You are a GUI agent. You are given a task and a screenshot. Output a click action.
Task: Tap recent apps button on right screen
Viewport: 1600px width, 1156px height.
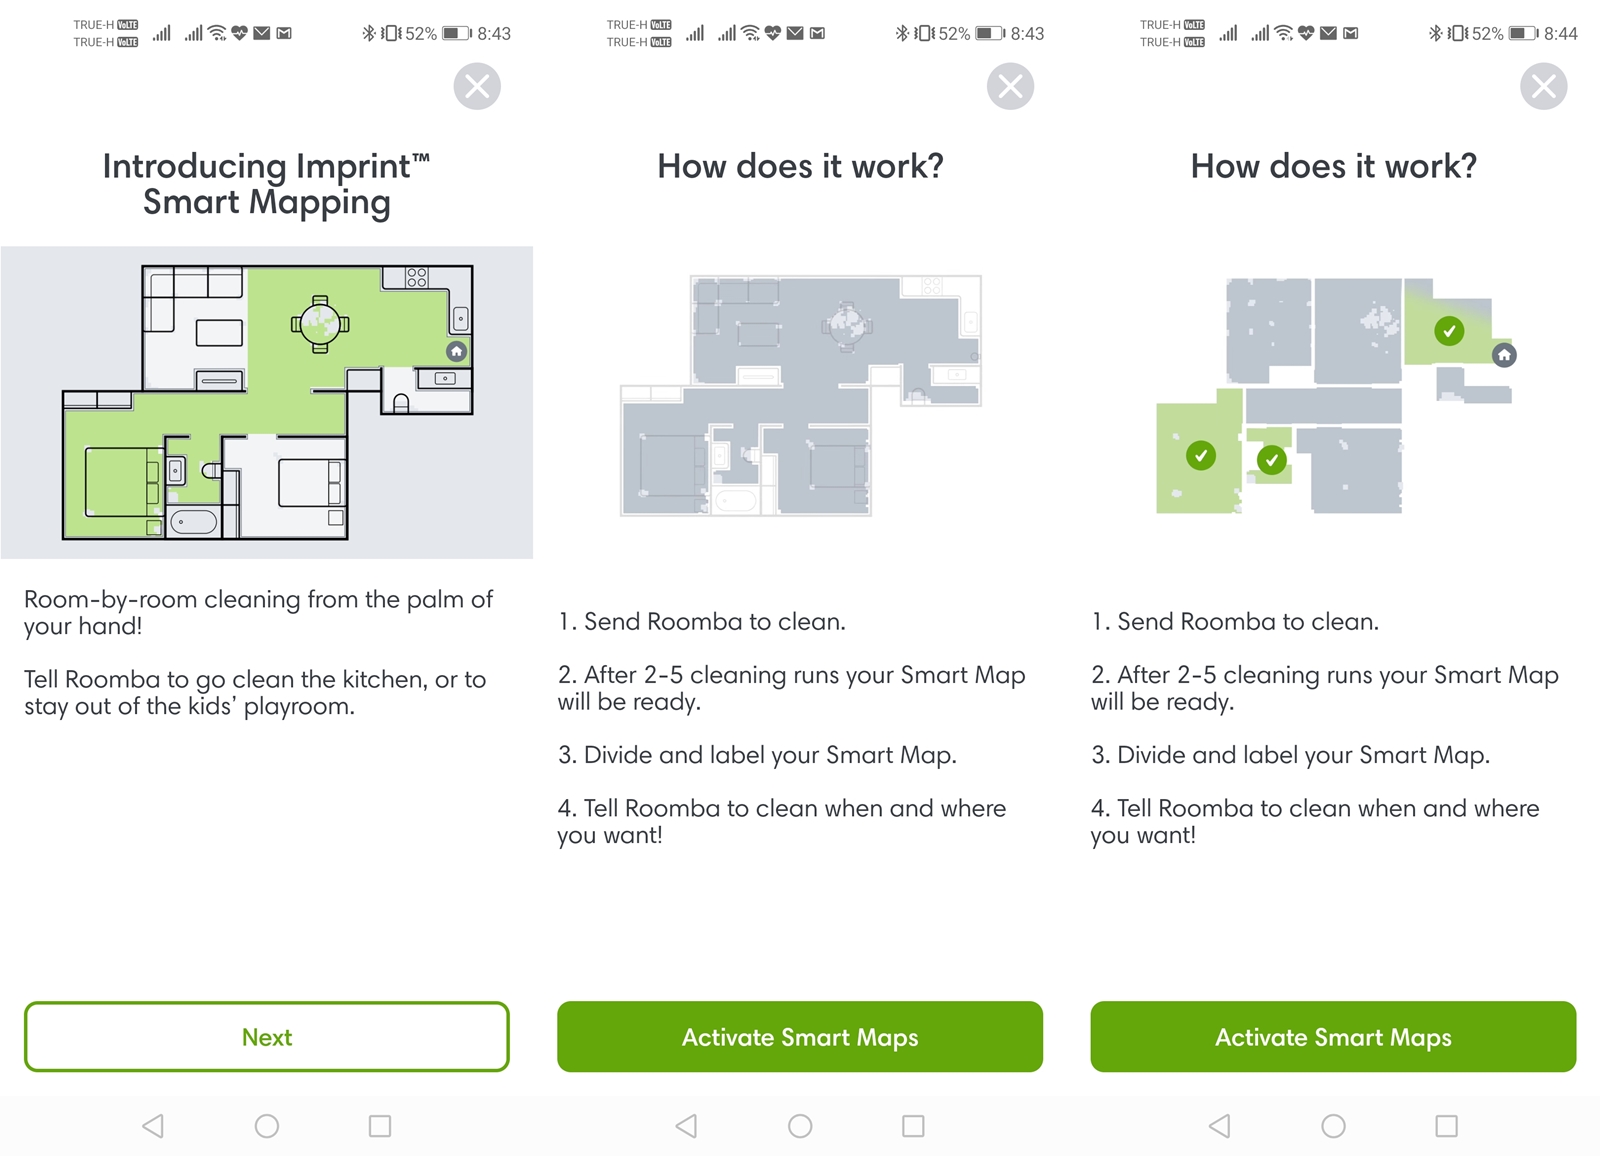coord(1446,1126)
